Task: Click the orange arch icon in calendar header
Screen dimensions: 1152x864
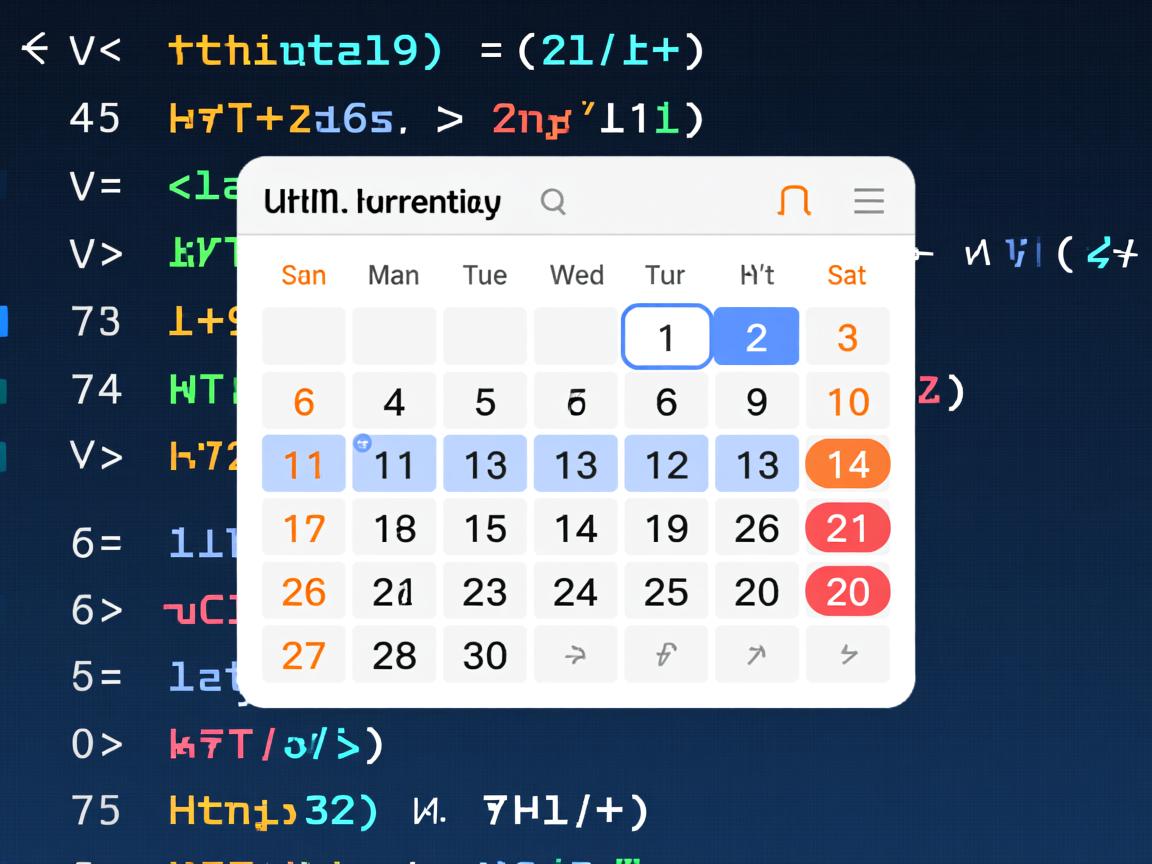Action: [794, 201]
